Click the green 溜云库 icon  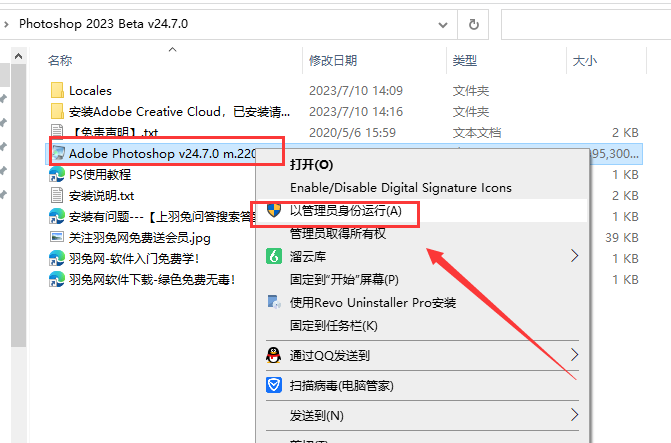[274, 256]
